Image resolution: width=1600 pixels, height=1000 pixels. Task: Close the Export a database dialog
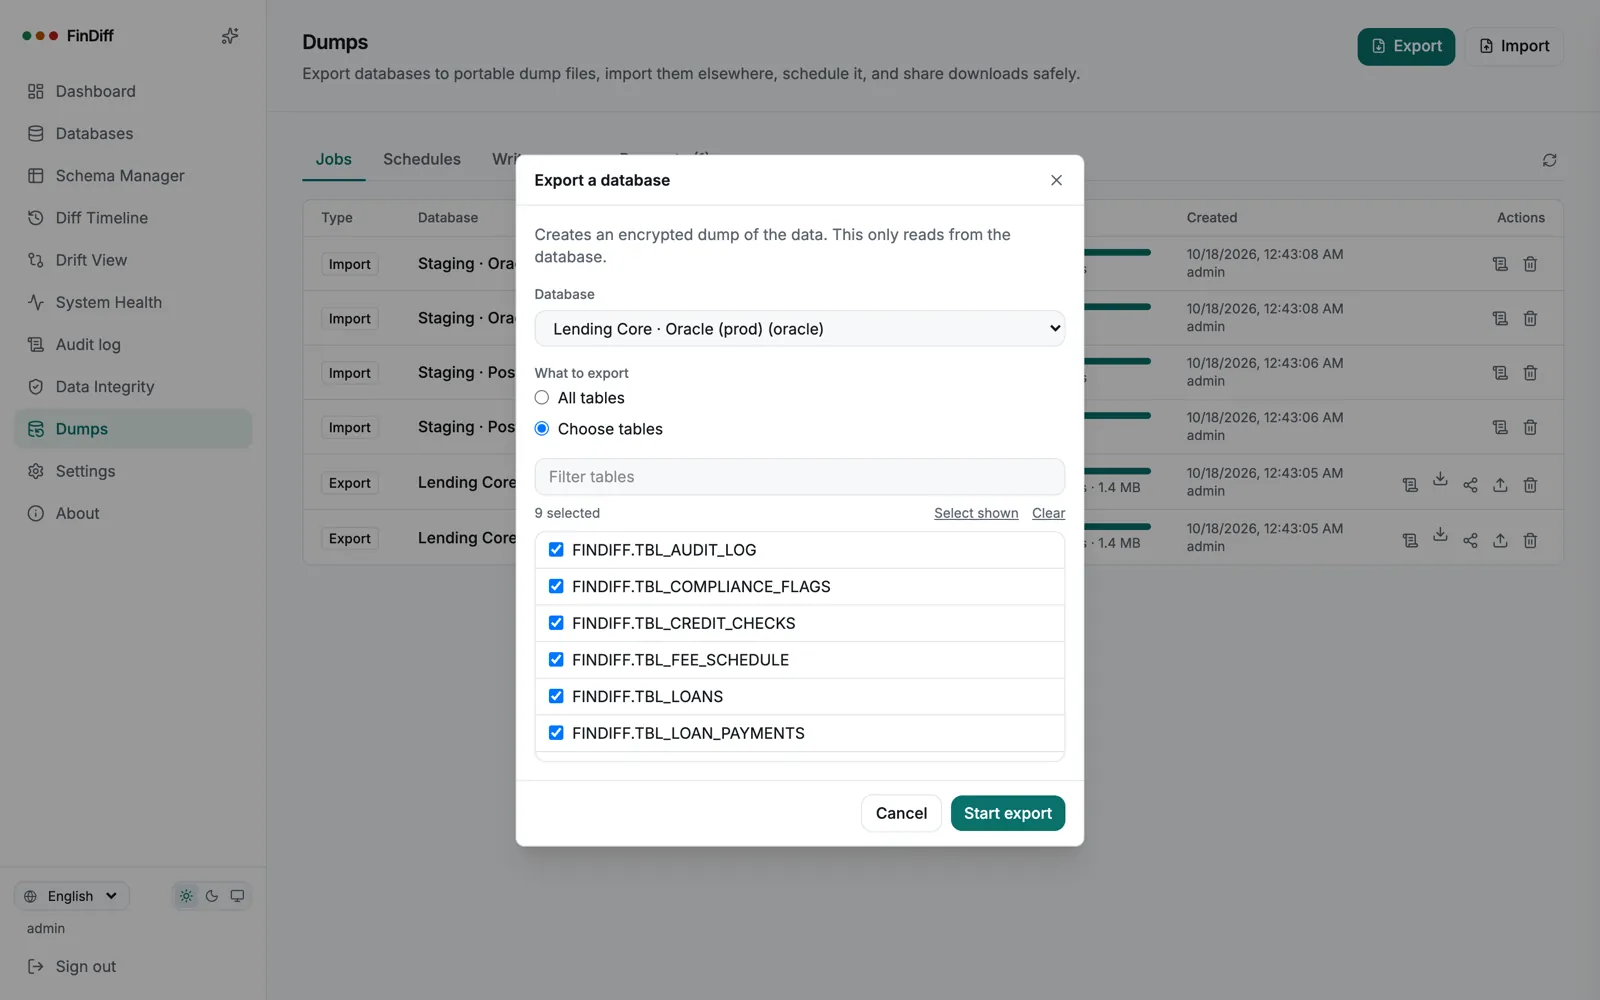[x=1056, y=180]
